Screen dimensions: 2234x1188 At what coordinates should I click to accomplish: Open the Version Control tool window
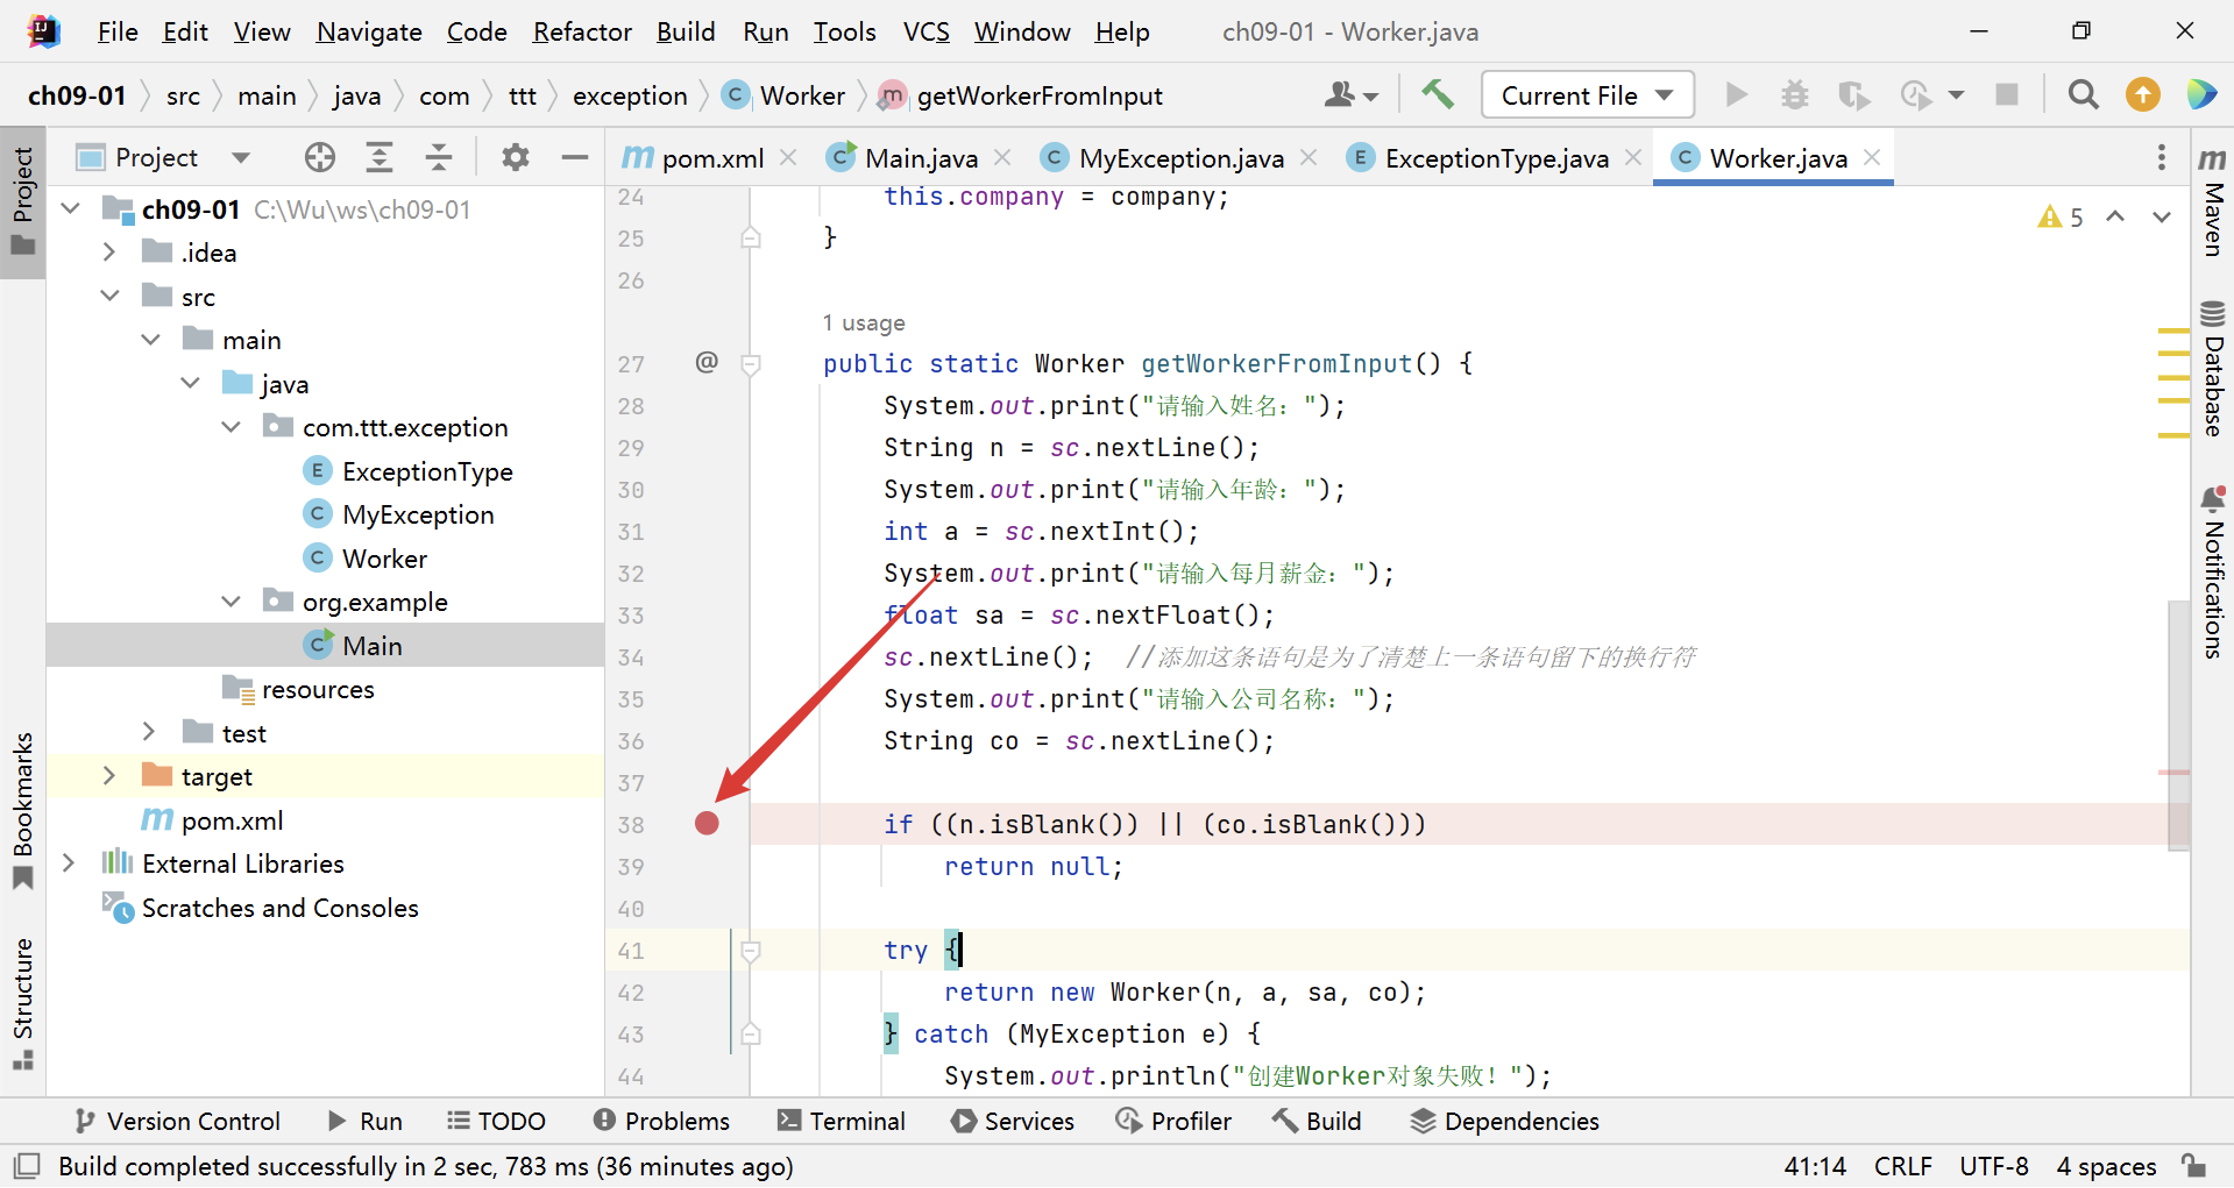coord(178,1121)
